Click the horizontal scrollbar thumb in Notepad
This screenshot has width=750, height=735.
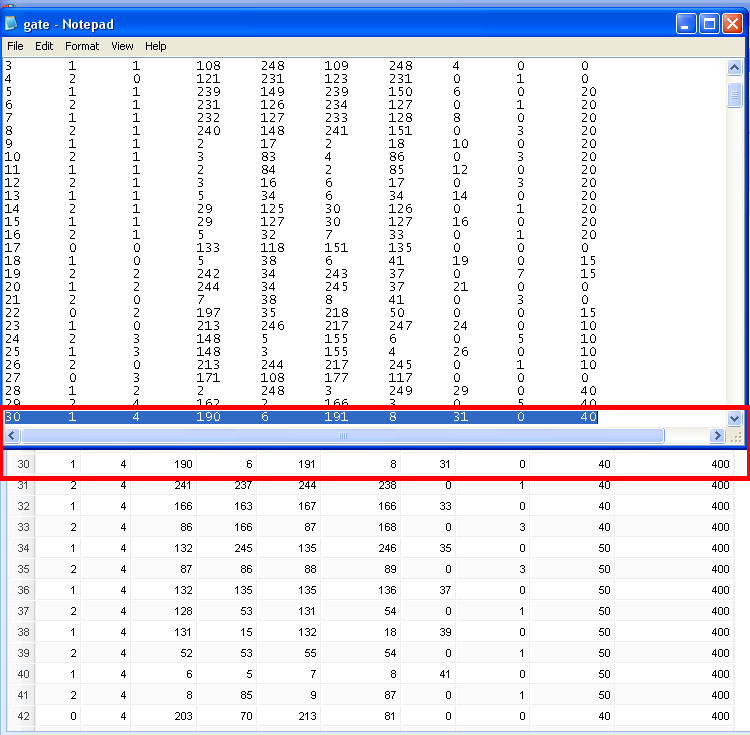click(342, 436)
